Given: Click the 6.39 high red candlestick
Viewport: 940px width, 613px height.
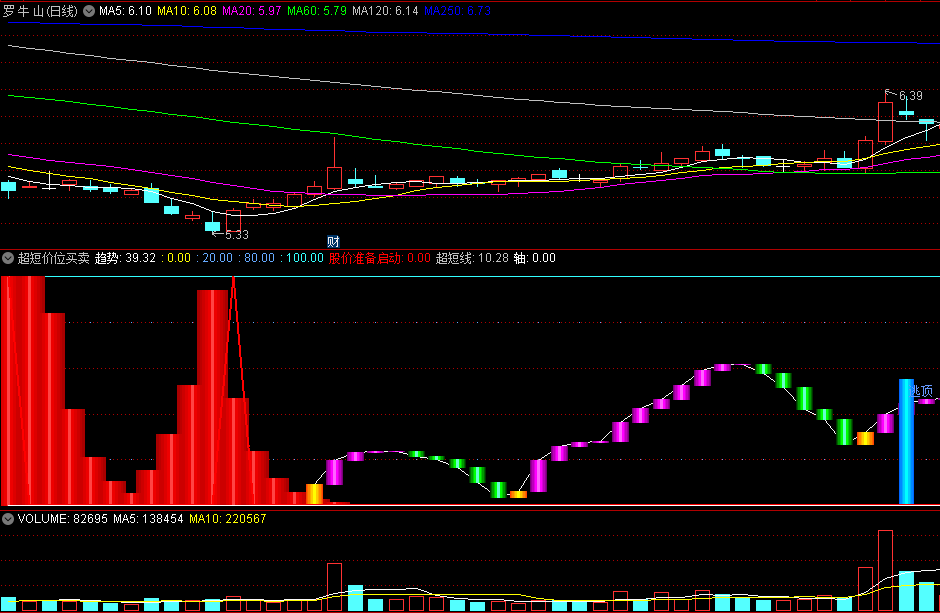Looking at the screenshot, I should (885, 122).
